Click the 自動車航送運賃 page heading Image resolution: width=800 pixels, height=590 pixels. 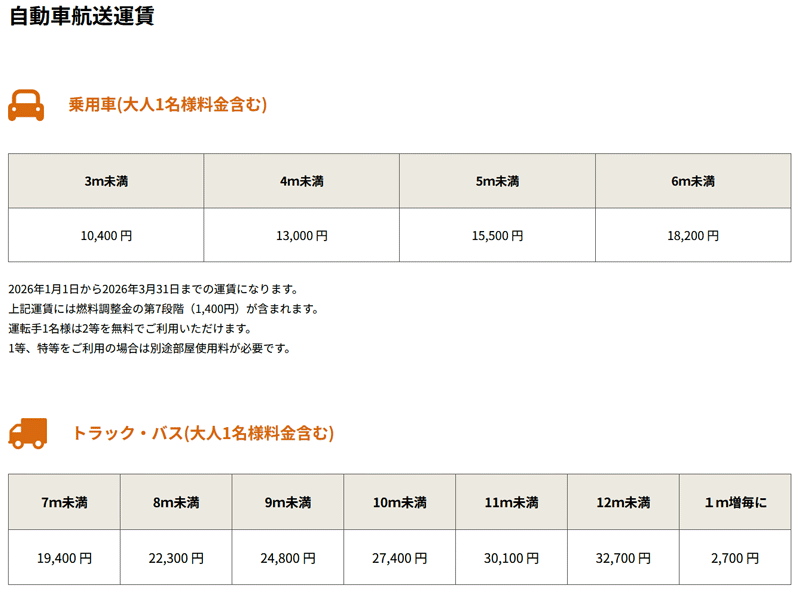coord(81,17)
